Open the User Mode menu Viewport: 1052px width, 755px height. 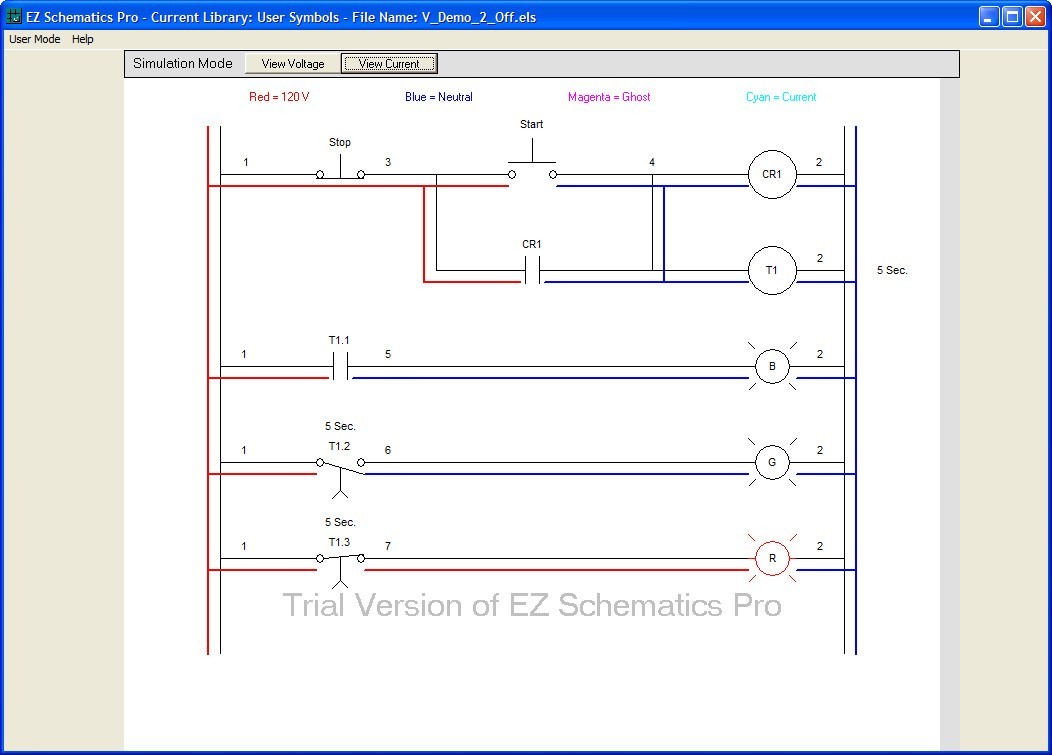click(x=34, y=39)
